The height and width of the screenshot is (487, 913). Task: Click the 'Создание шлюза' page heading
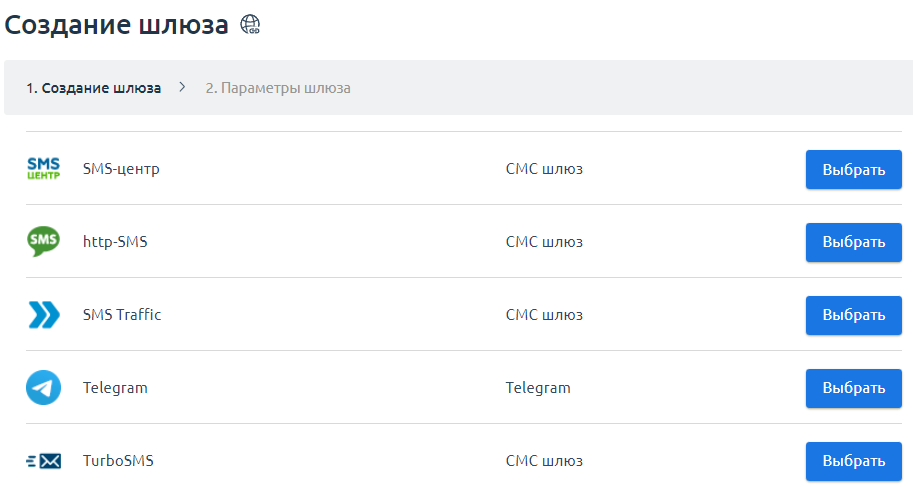coord(117,26)
